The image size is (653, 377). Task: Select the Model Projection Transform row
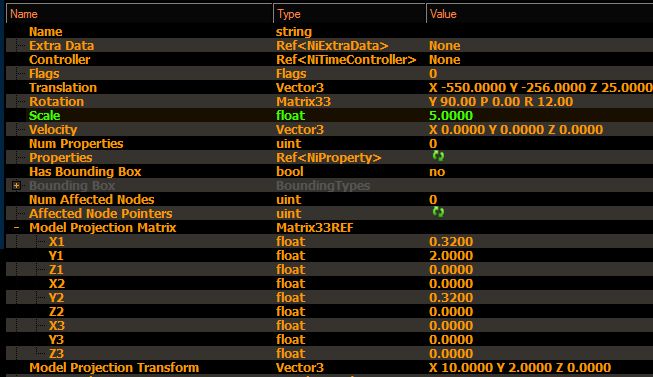tap(329, 367)
